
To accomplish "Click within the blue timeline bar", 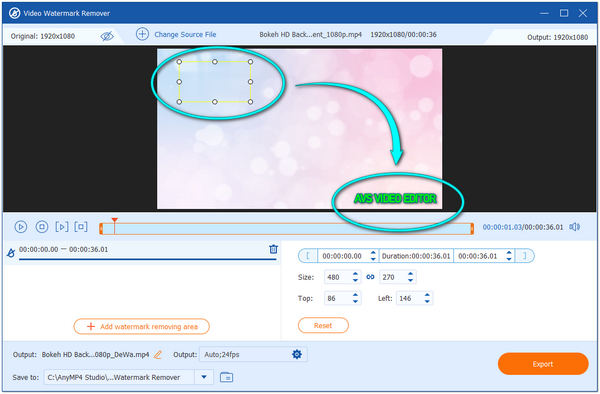I will coord(286,229).
